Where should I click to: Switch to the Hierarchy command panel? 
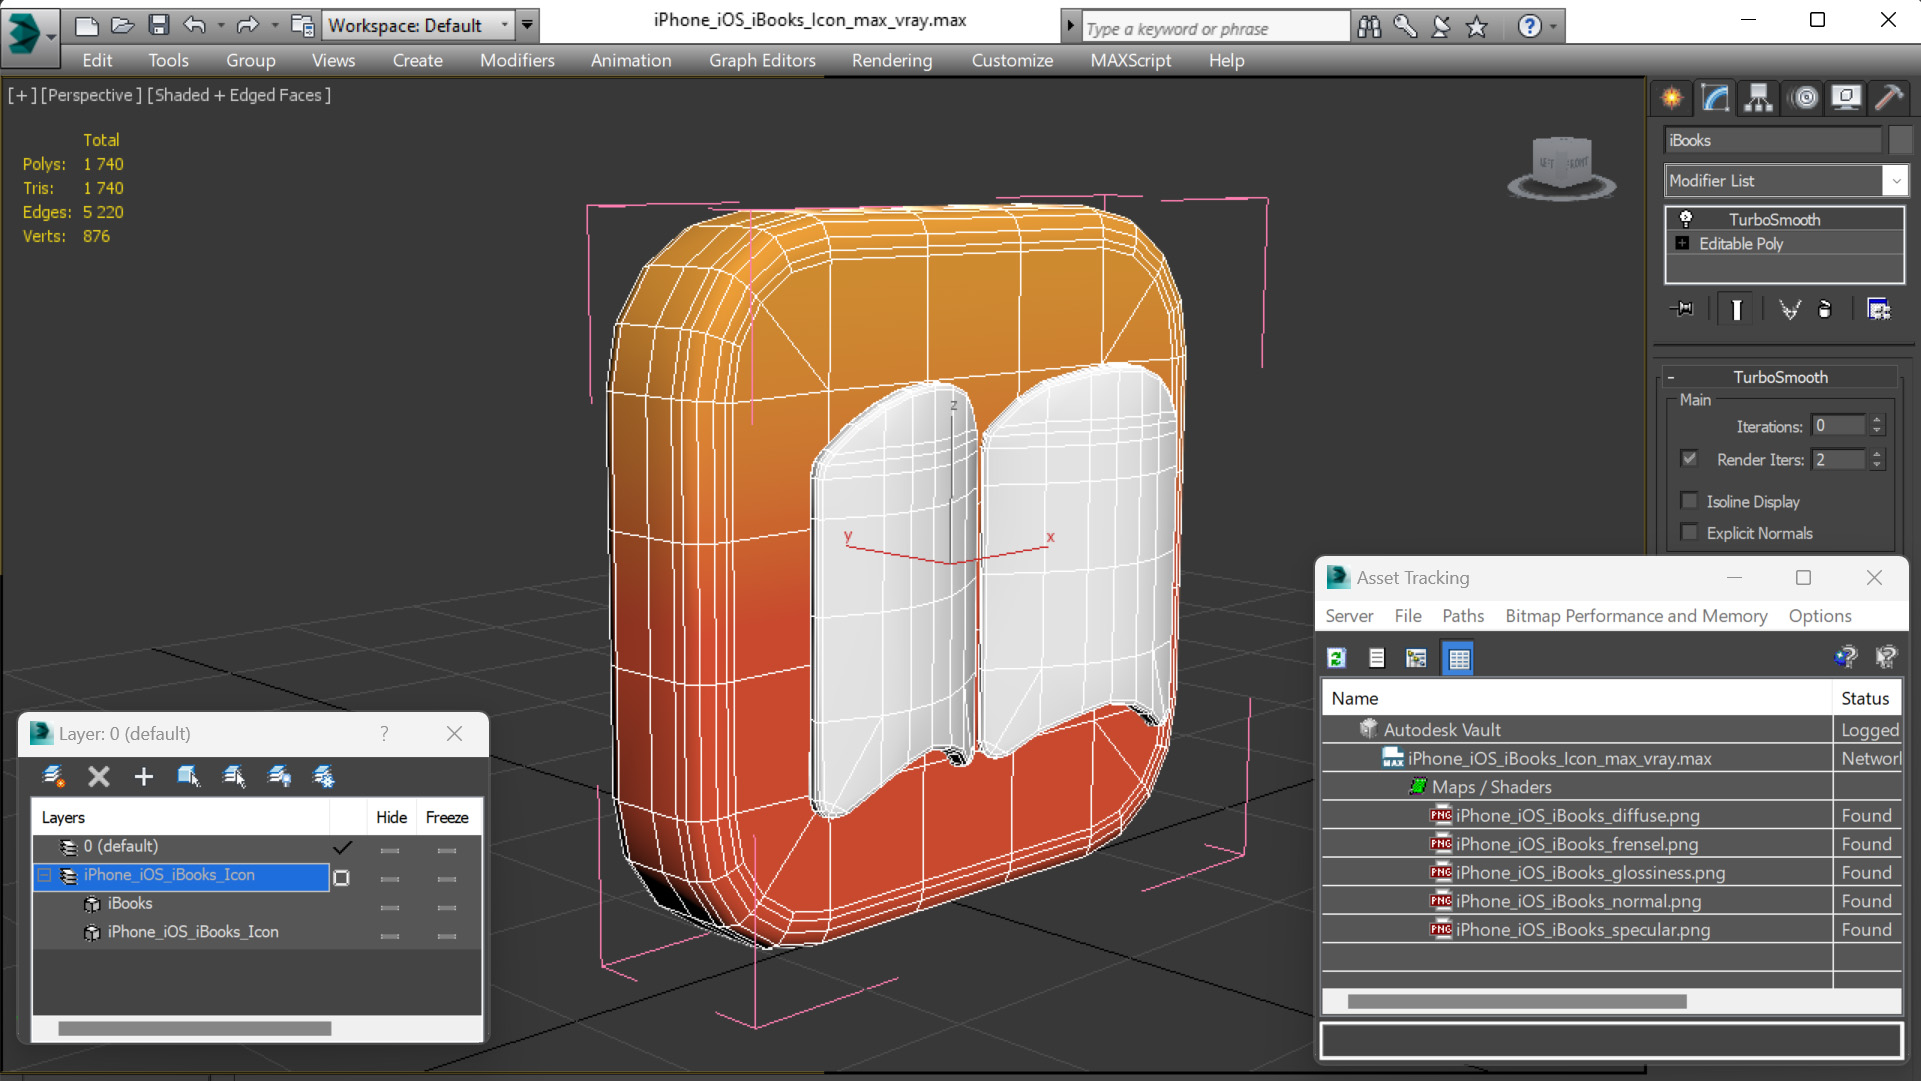1758,98
